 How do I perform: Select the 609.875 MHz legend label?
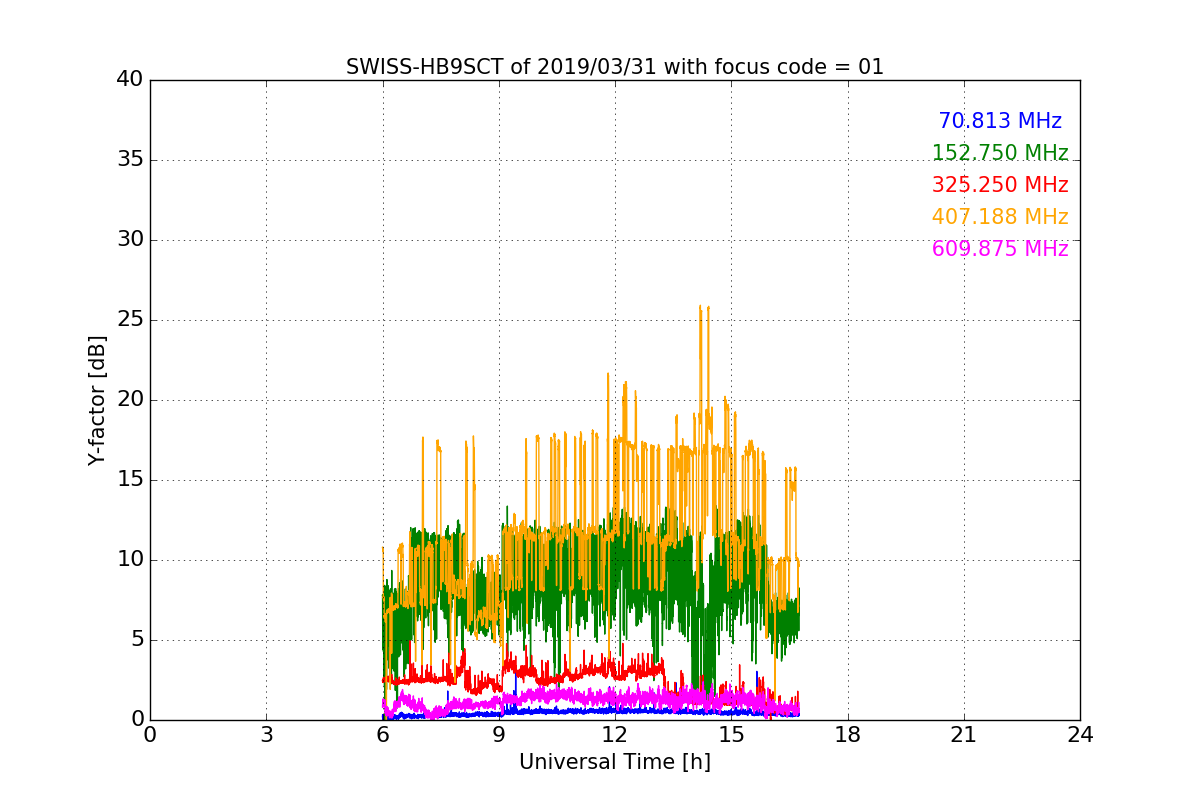pos(1000,249)
